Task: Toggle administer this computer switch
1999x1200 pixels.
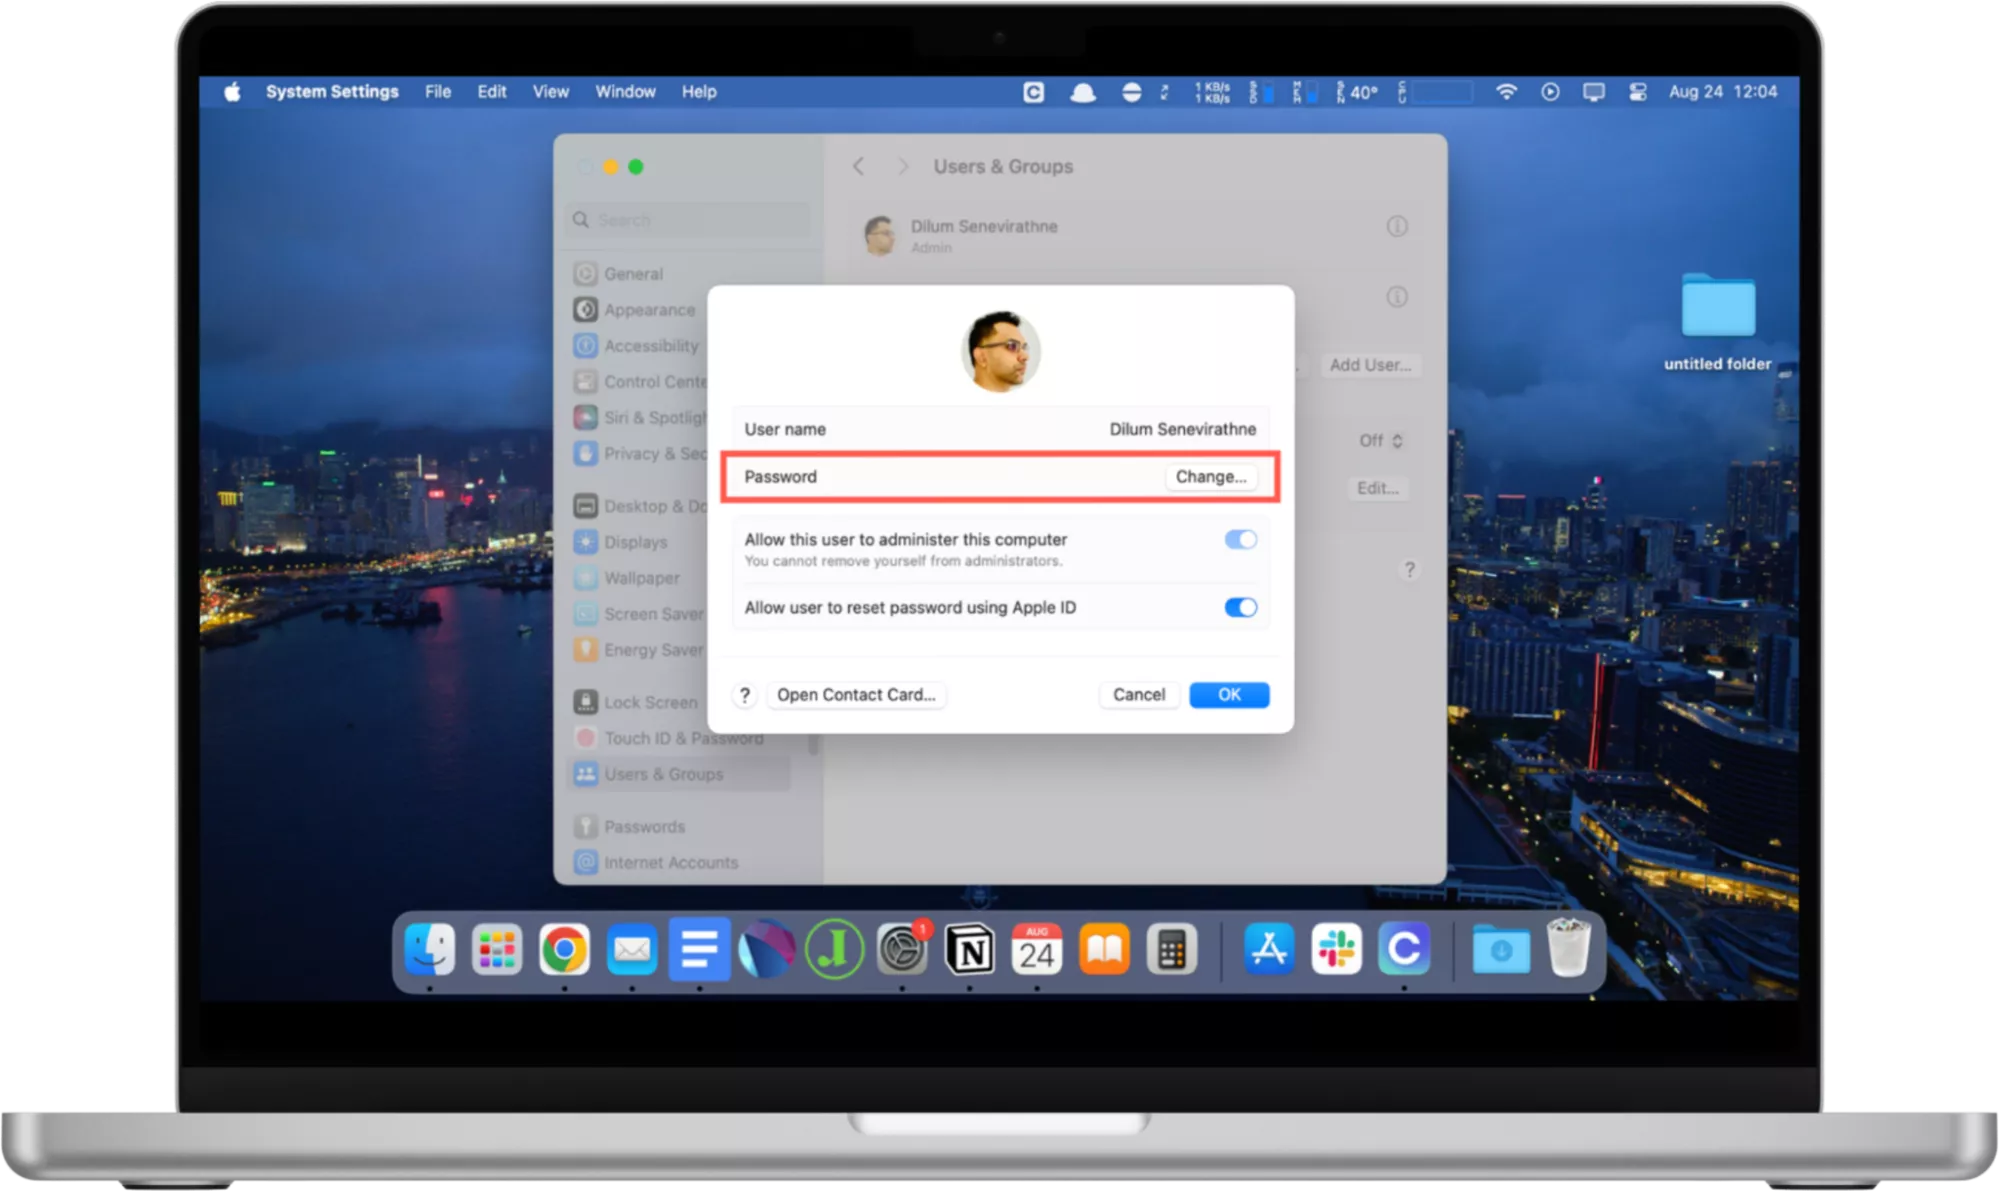Action: pos(1240,540)
